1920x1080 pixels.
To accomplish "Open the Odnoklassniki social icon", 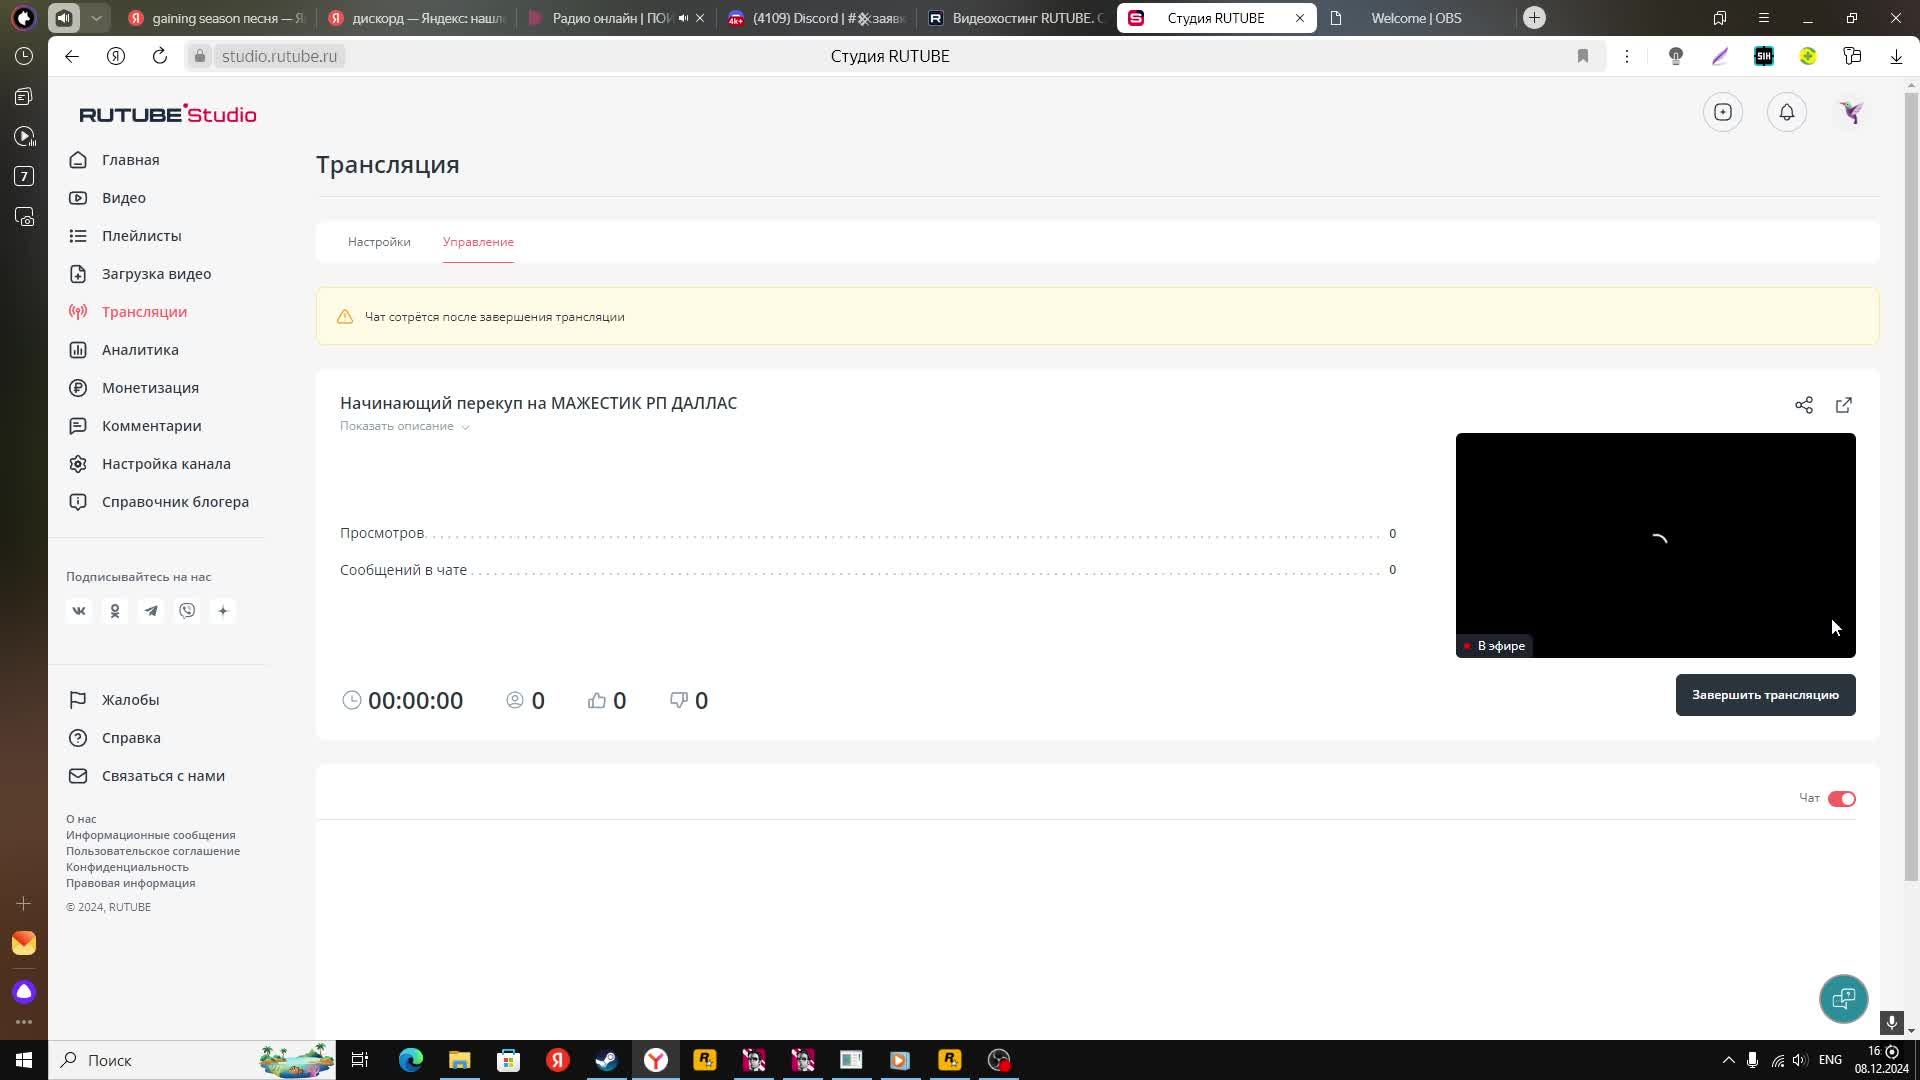I will (115, 611).
